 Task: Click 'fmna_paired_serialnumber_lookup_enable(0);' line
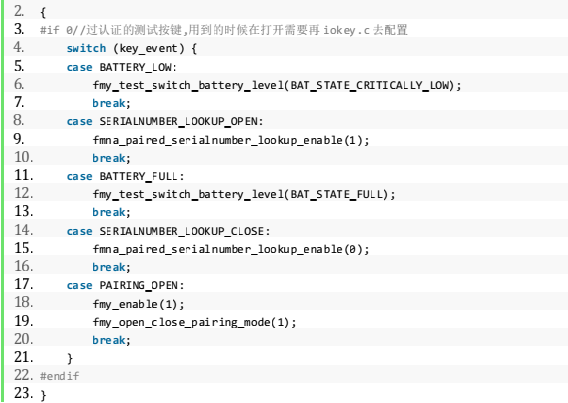click(231, 249)
